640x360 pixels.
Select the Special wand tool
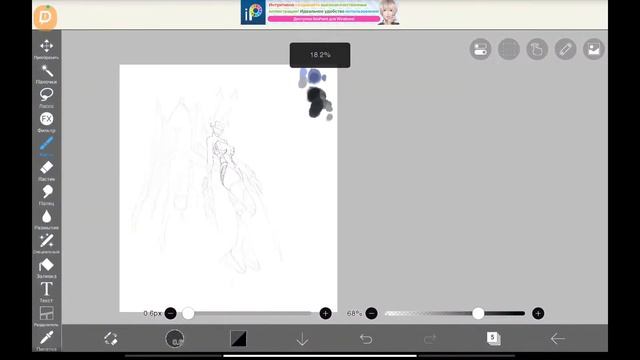click(47, 243)
